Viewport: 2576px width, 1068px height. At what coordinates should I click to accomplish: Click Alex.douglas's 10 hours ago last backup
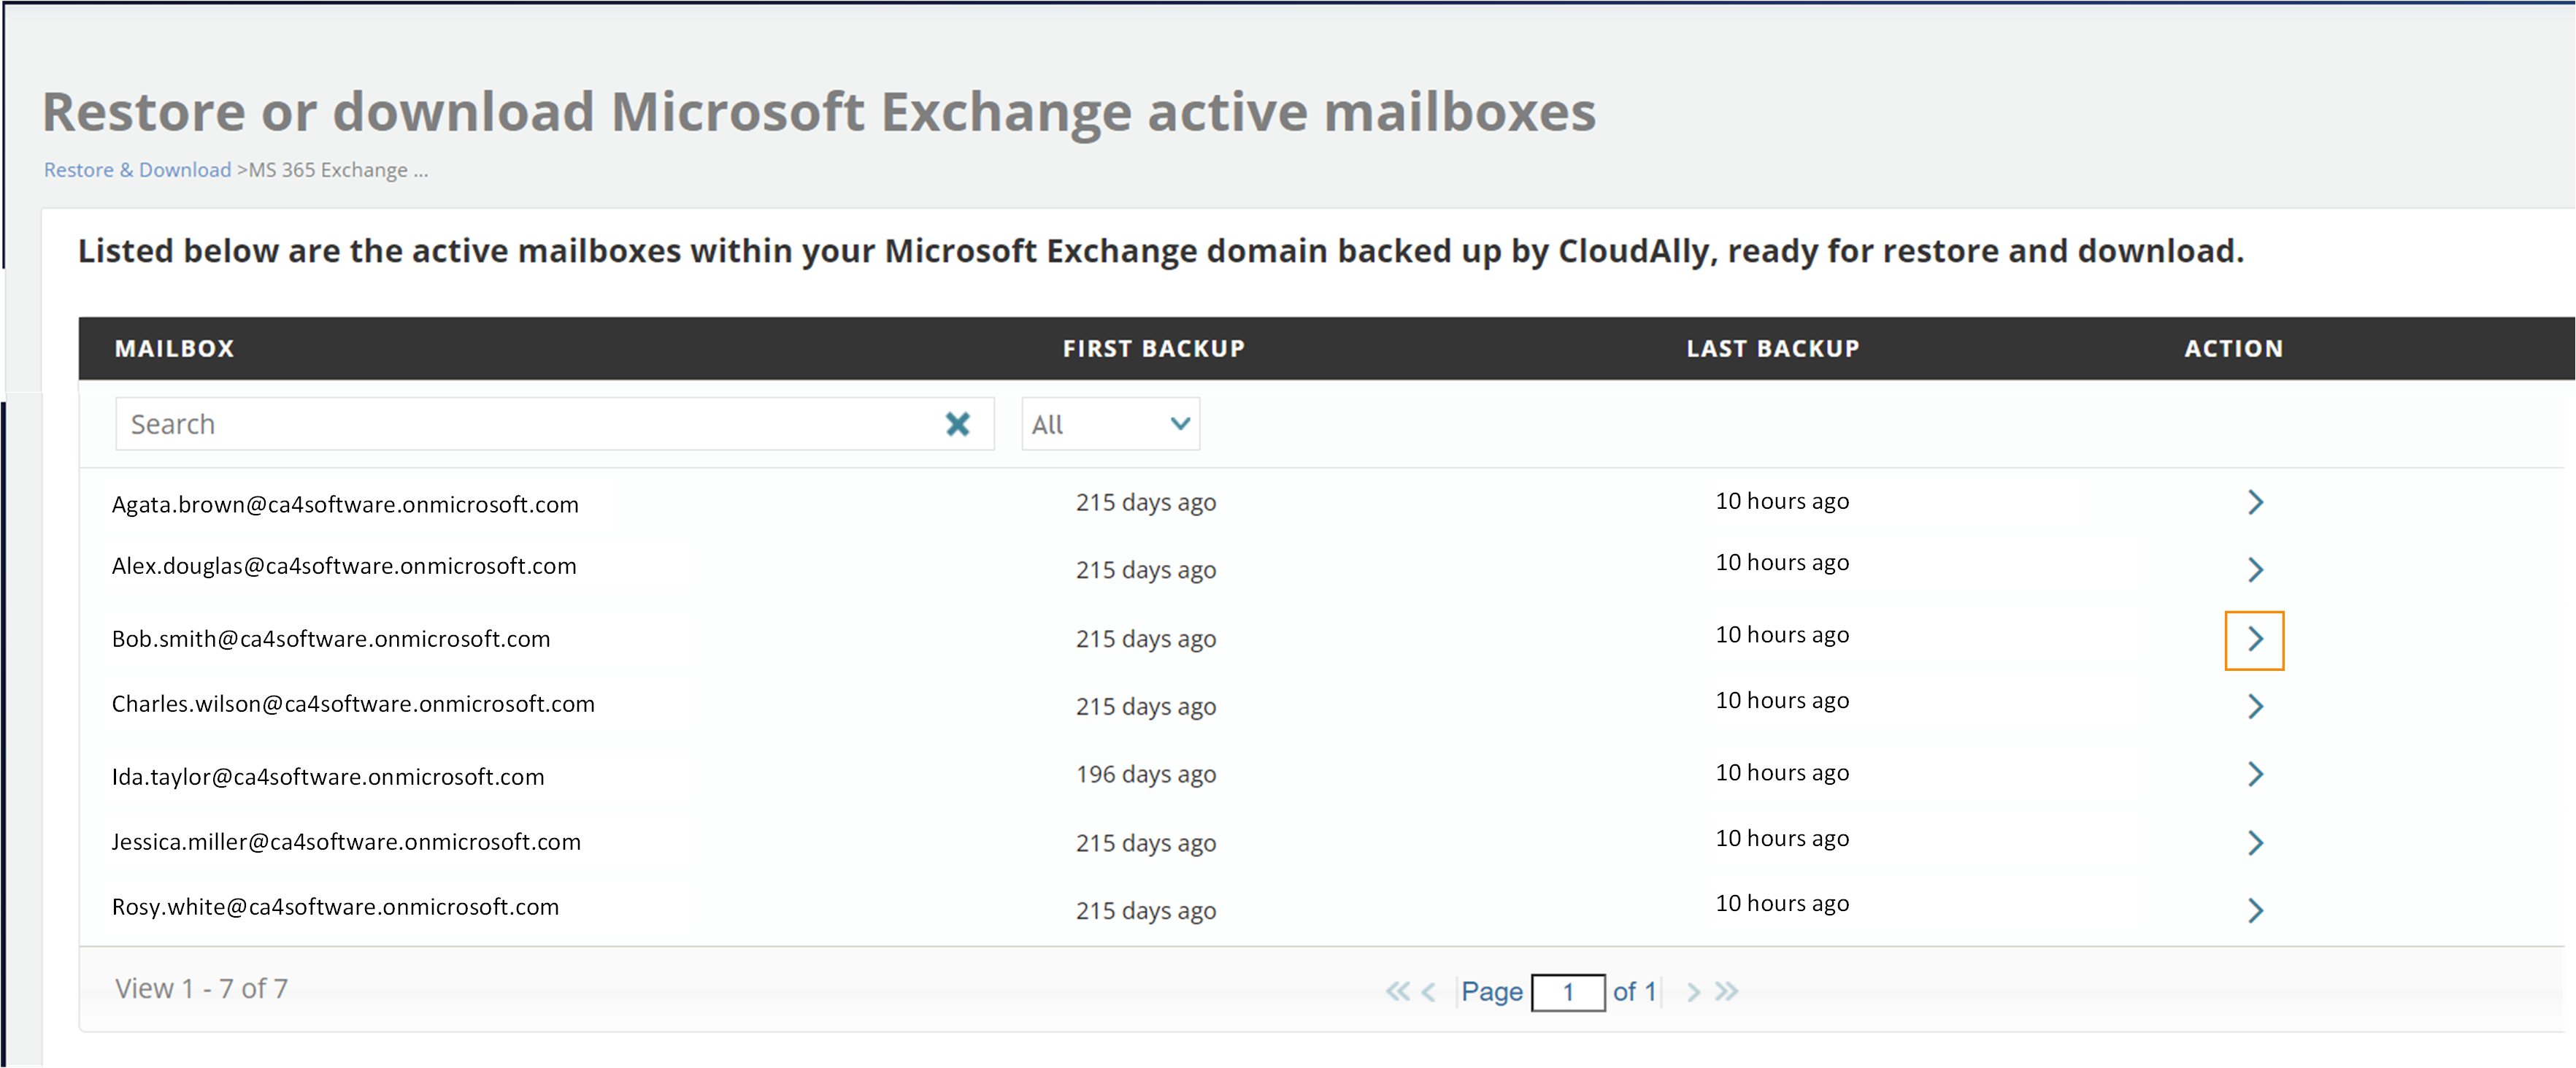1782,563
